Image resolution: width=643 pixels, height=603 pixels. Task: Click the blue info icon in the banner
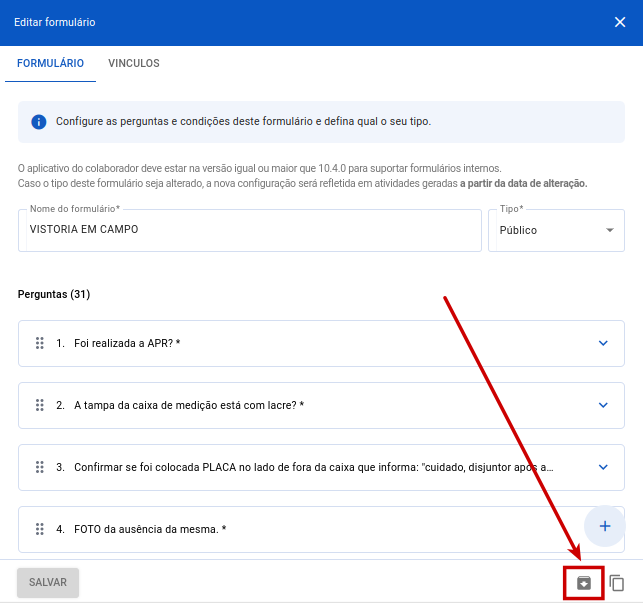click(39, 122)
